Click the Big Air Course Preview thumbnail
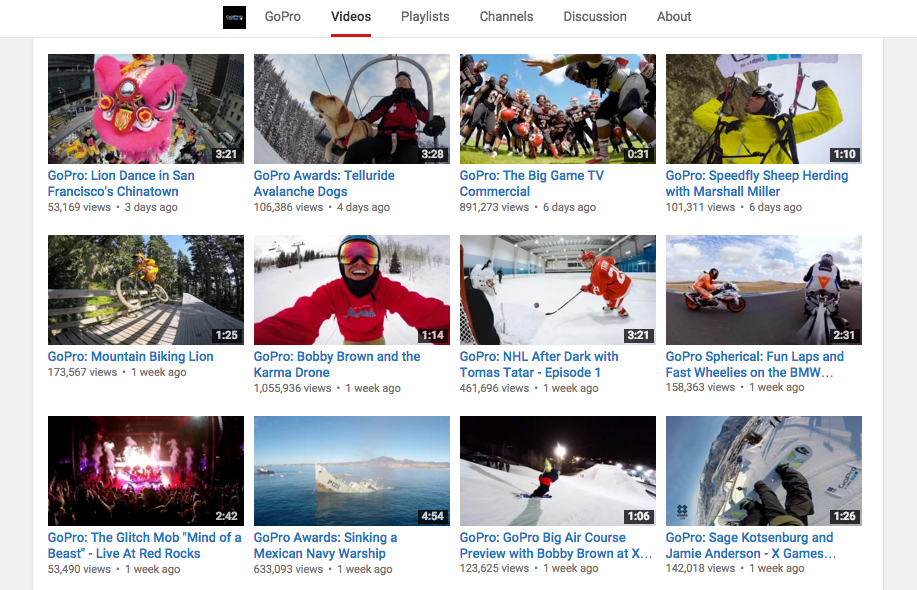This screenshot has width=917, height=590. [x=557, y=471]
